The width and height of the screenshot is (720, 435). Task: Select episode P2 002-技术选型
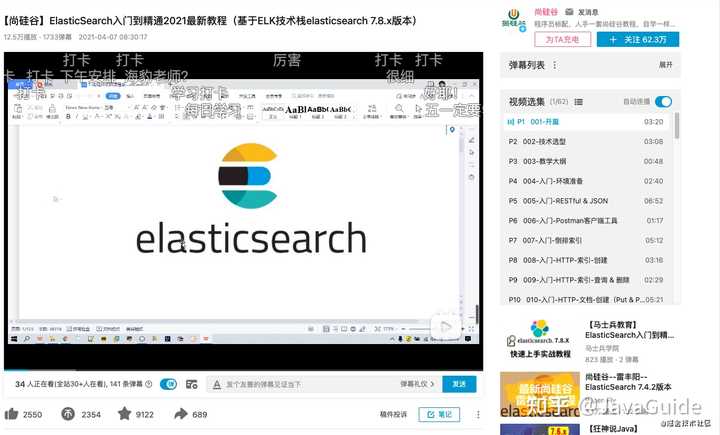coord(585,141)
